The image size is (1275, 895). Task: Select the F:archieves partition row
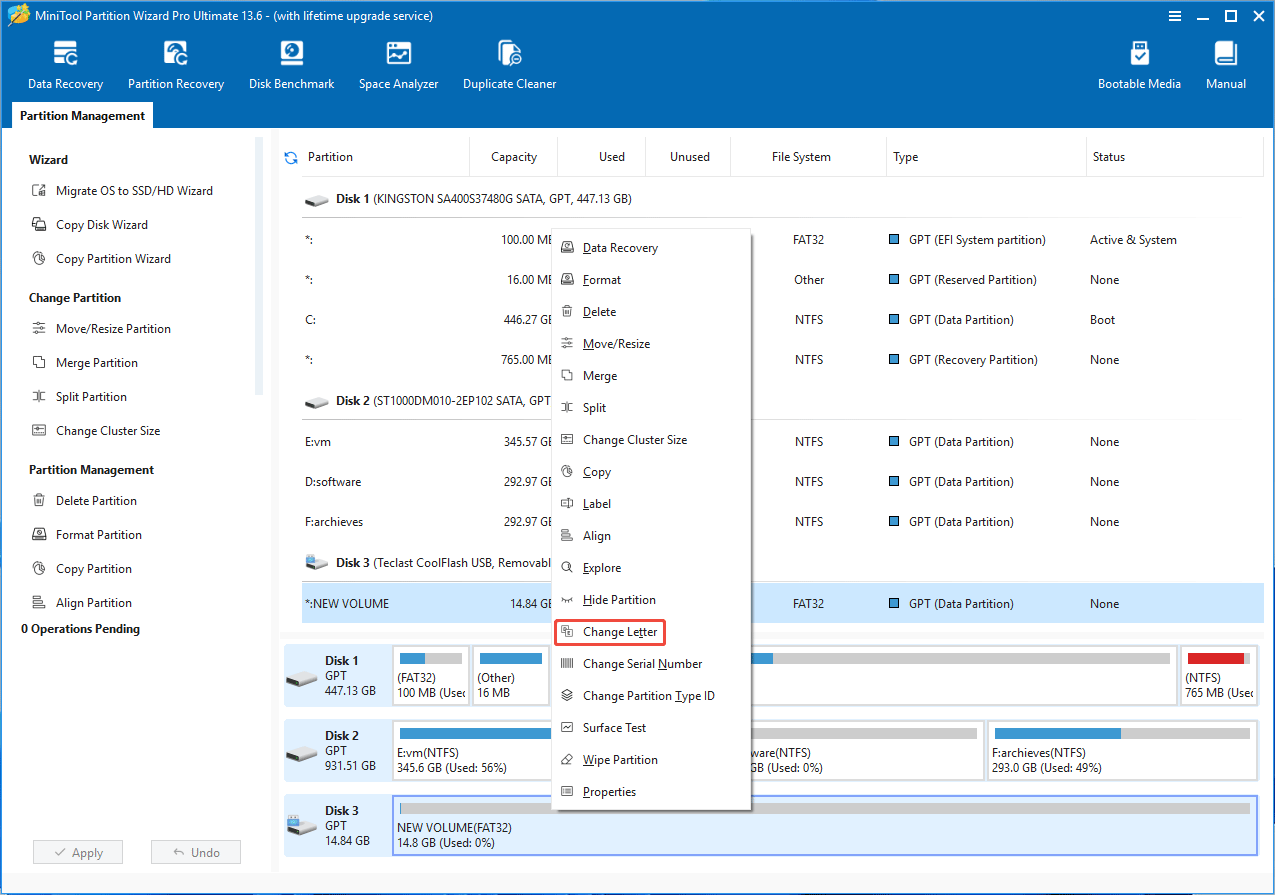[783, 522]
